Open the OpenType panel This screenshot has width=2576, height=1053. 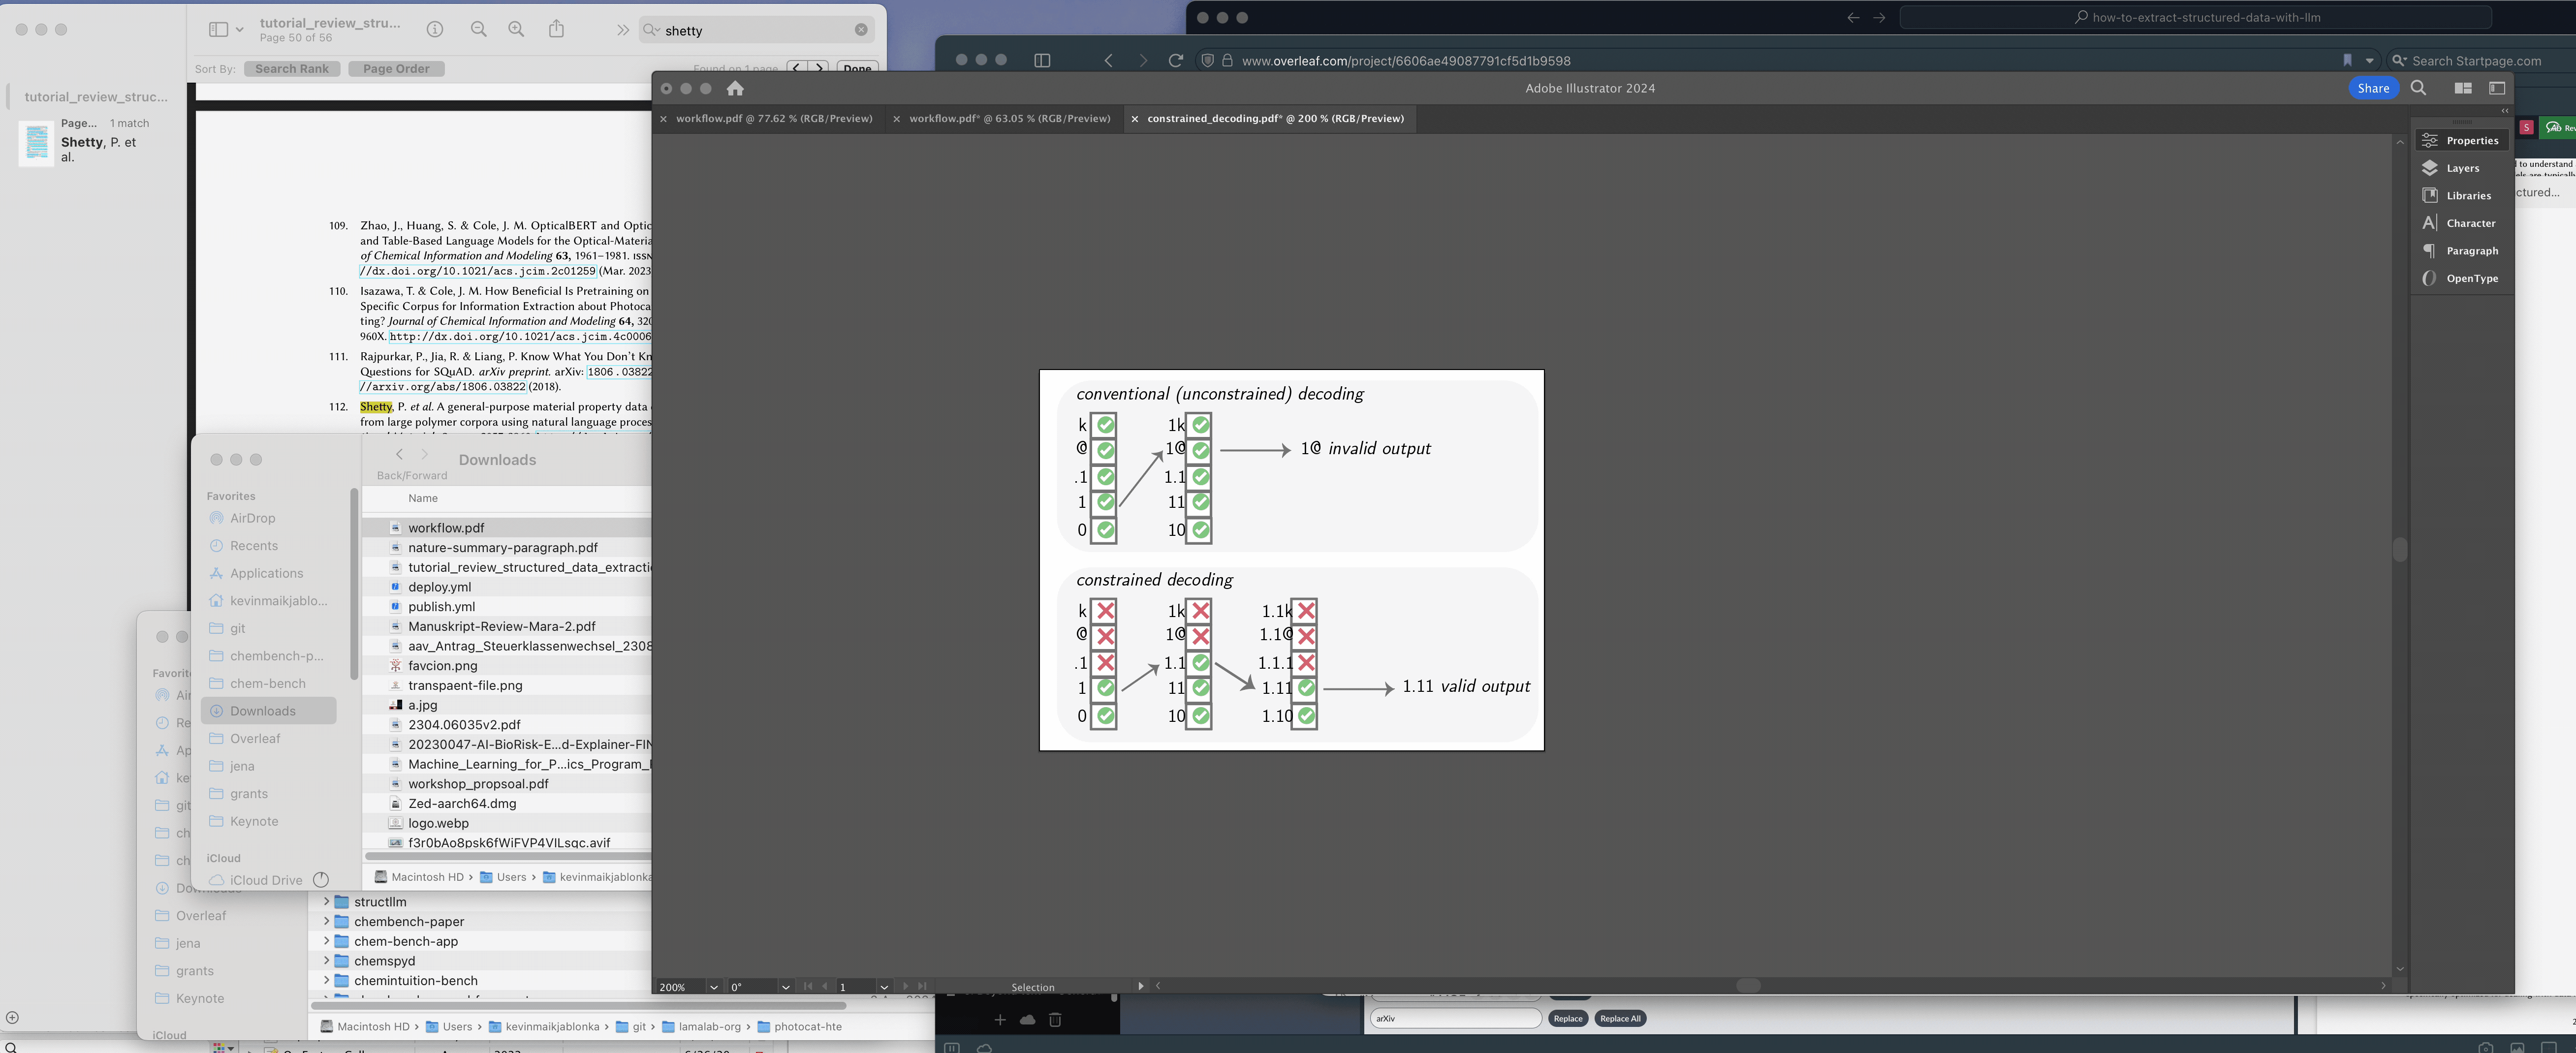click(2471, 278)
